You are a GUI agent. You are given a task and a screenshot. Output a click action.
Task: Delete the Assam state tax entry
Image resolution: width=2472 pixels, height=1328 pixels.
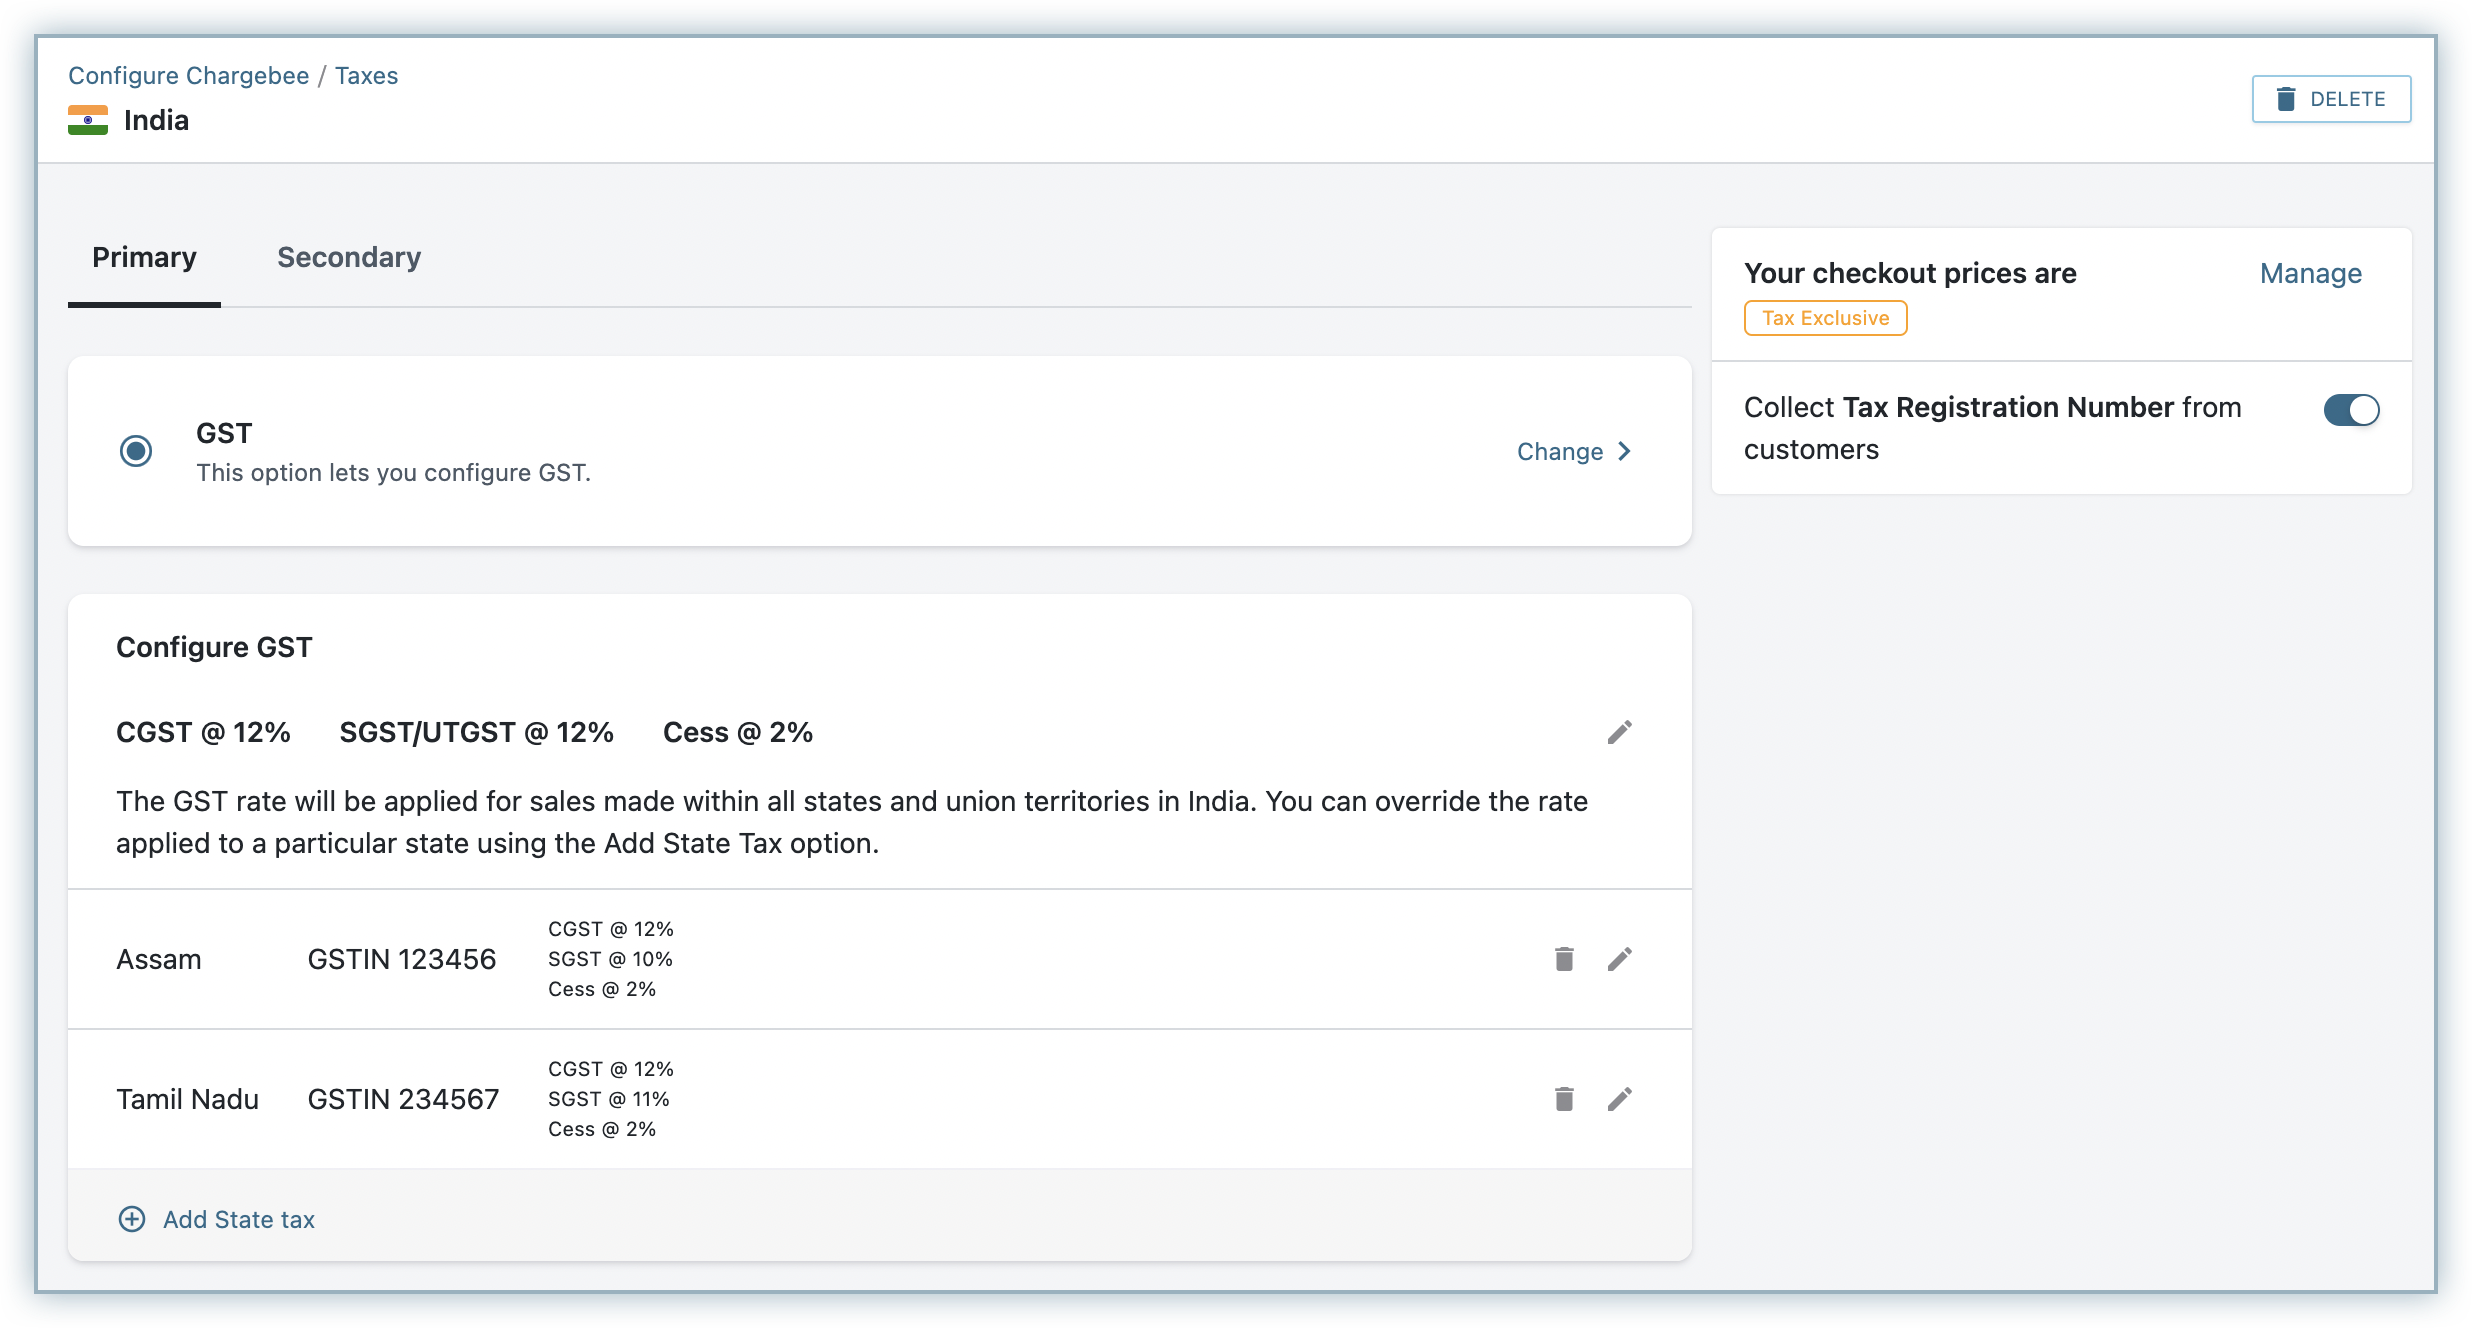(x=1564, y=959)
